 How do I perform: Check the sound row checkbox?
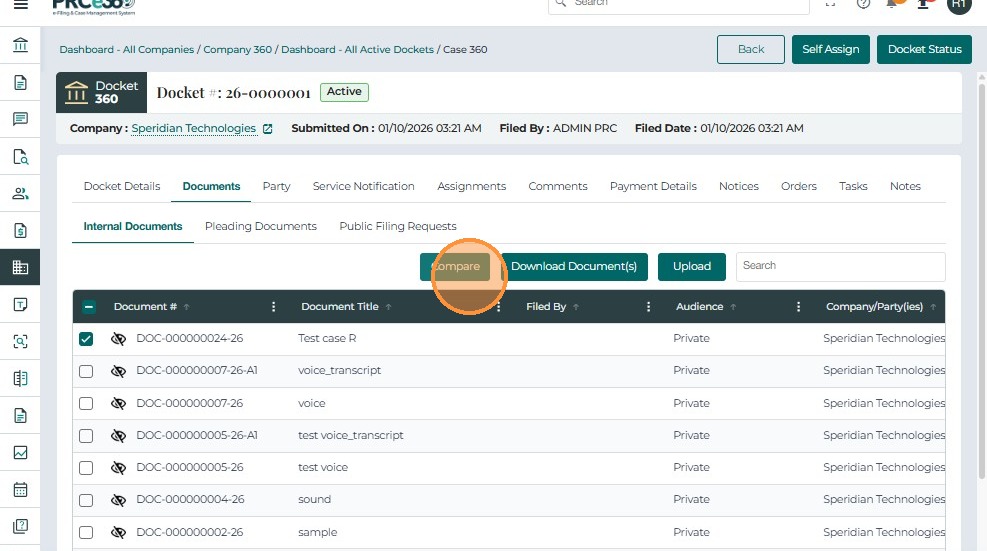(86, 500)
